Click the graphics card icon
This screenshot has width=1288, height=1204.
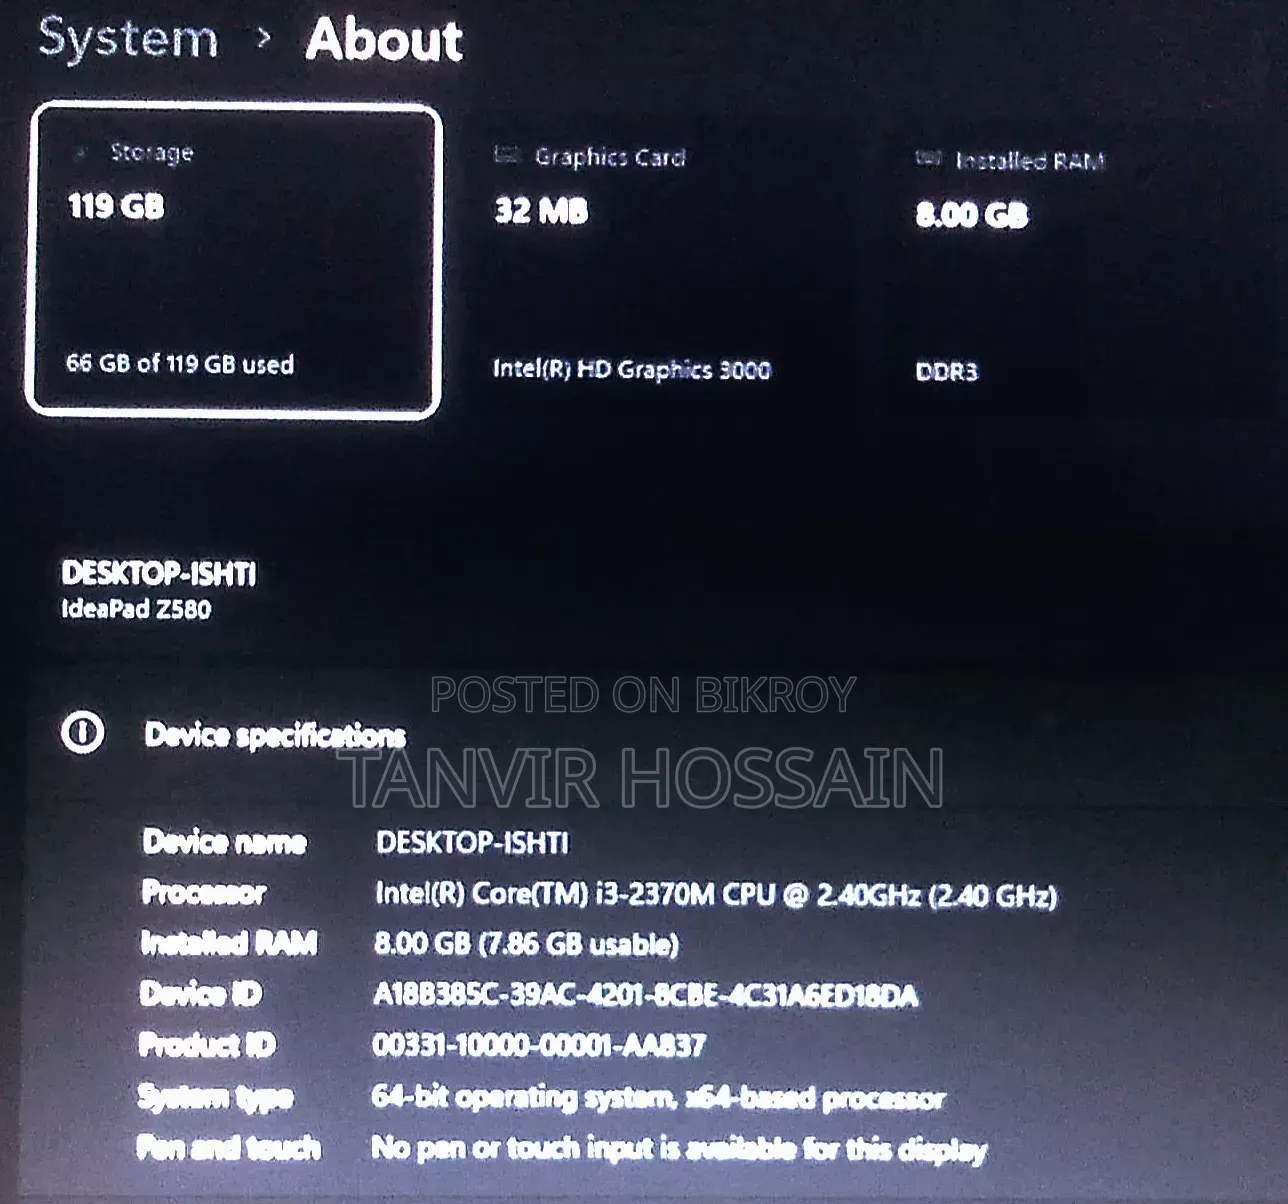[x=508, y=155]
